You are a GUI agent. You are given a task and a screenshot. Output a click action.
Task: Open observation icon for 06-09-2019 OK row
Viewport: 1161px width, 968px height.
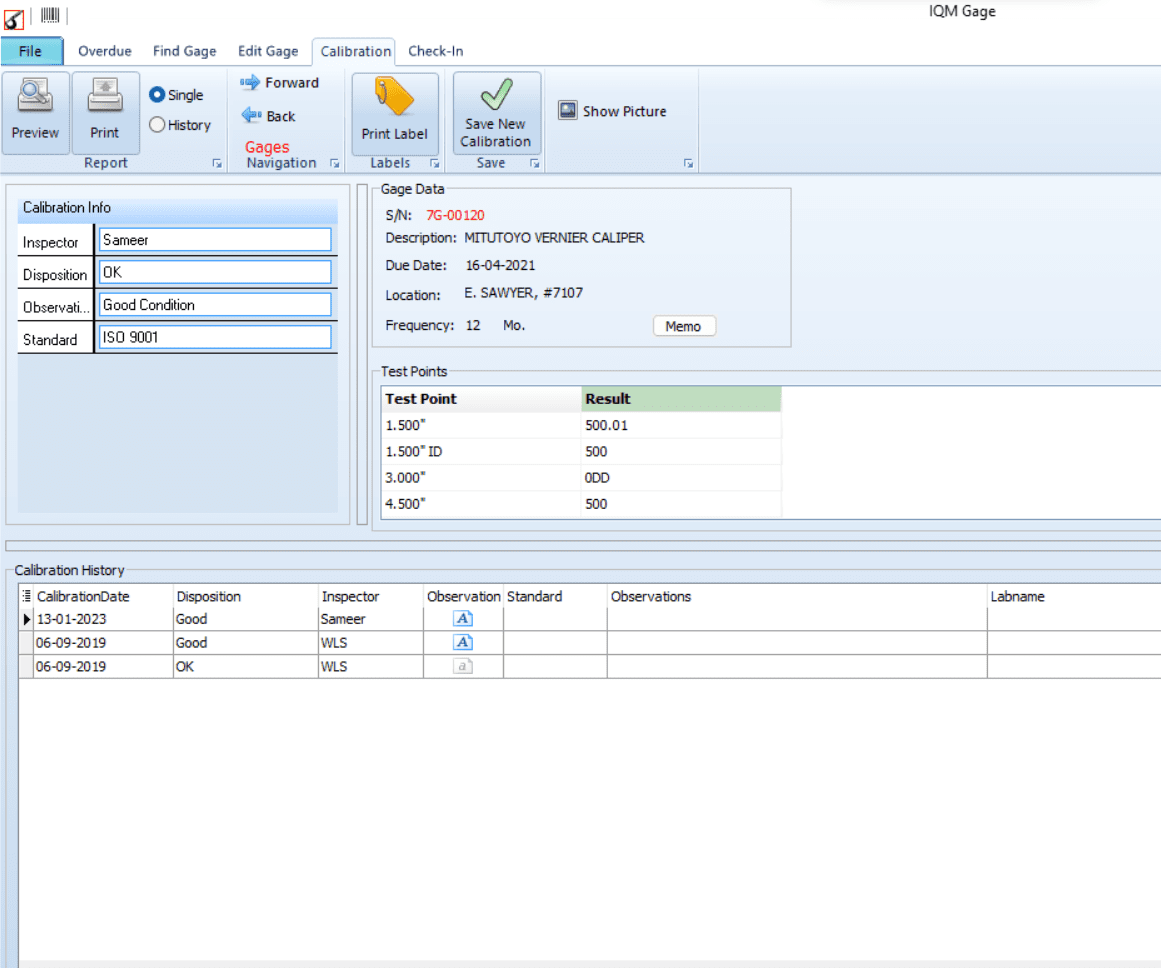[x=462, y=666]
